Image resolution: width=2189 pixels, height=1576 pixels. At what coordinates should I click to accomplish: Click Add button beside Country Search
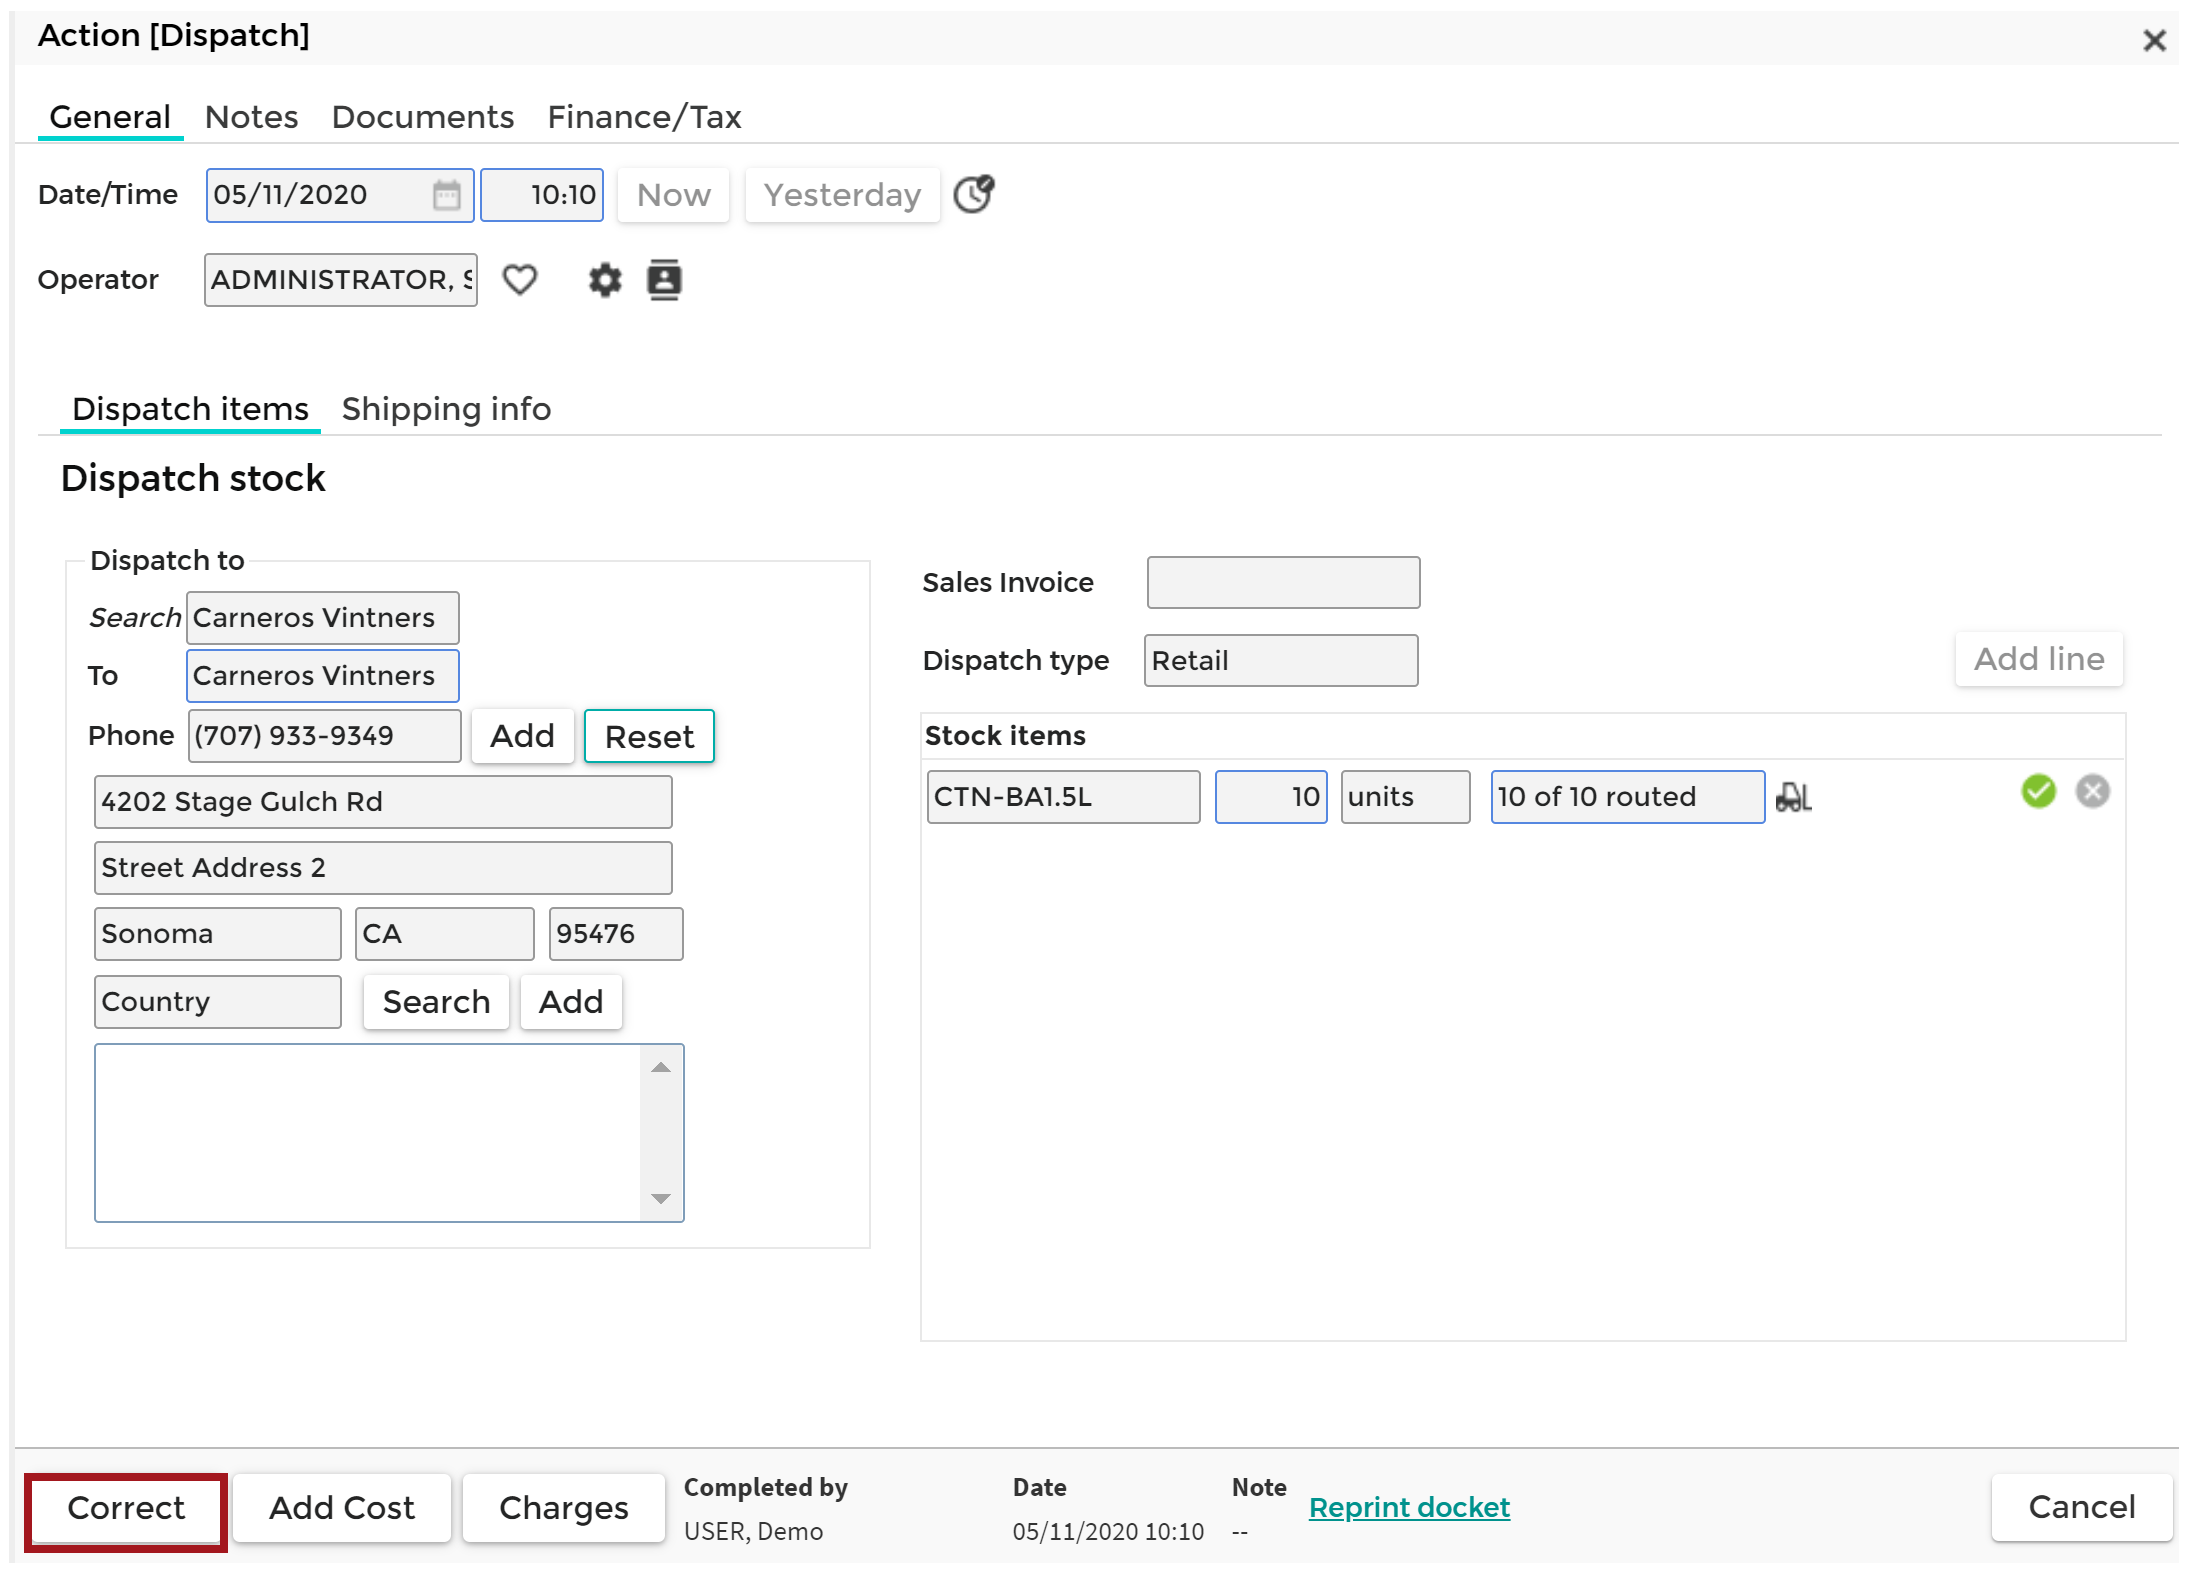click(x=571, y=1002)
